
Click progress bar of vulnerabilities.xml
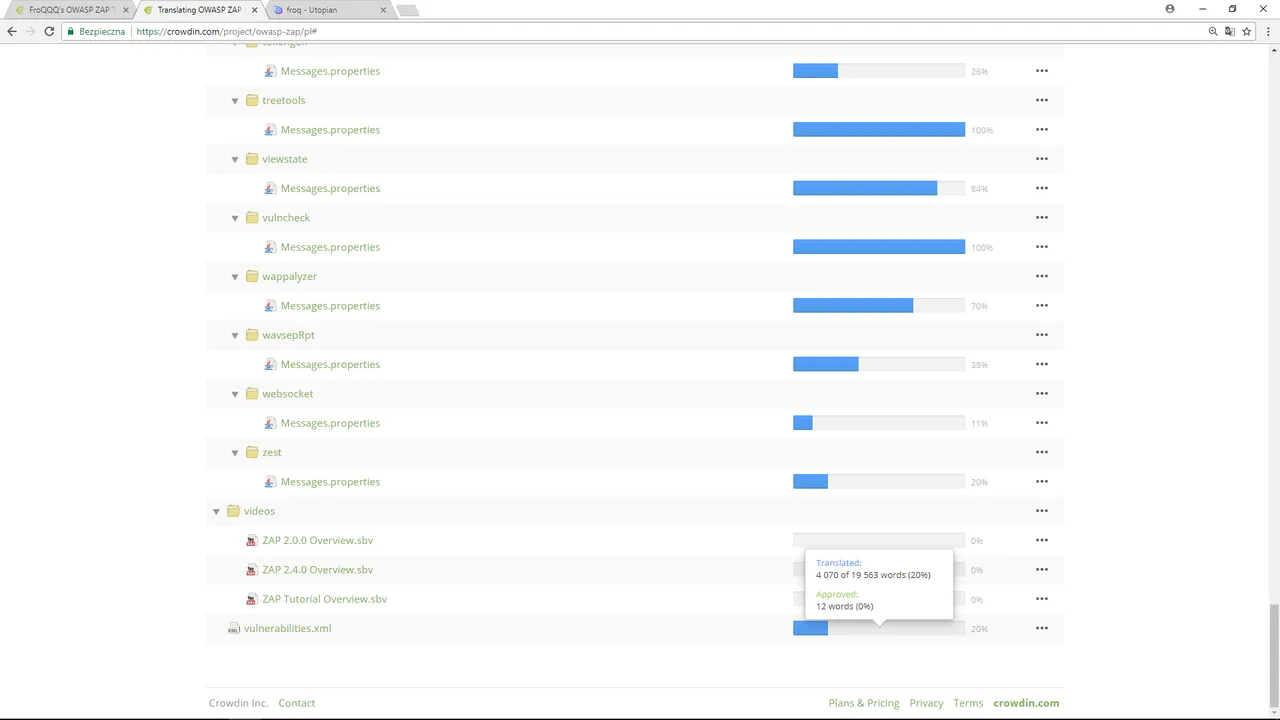click(x=879, y=628)
